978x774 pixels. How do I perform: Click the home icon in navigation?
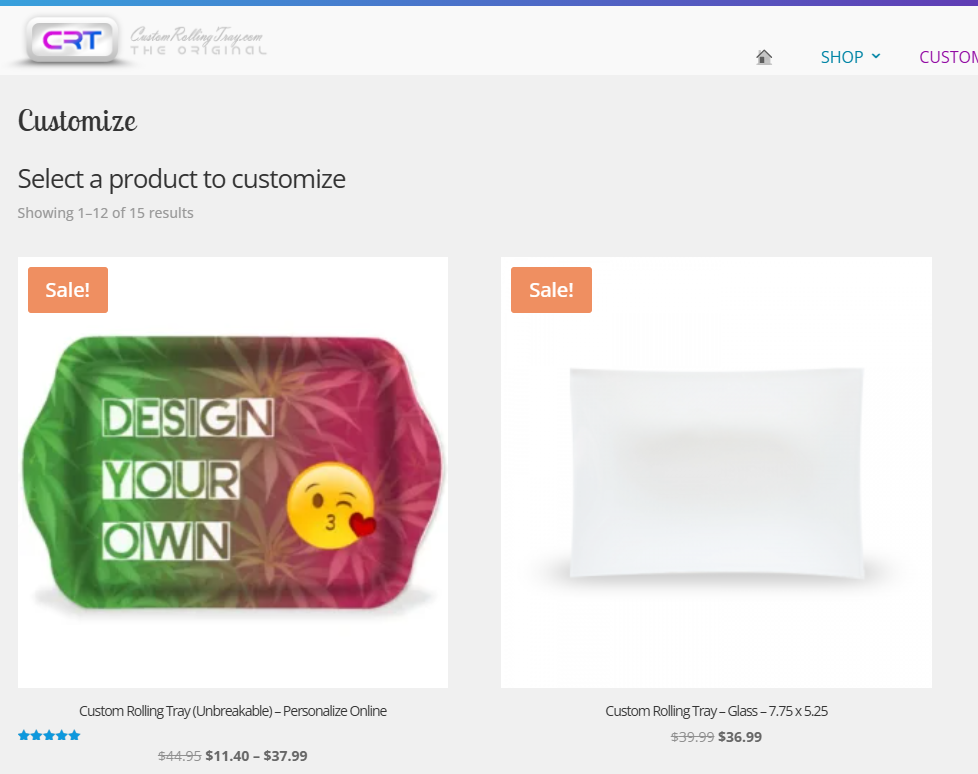tap(763, 57)
